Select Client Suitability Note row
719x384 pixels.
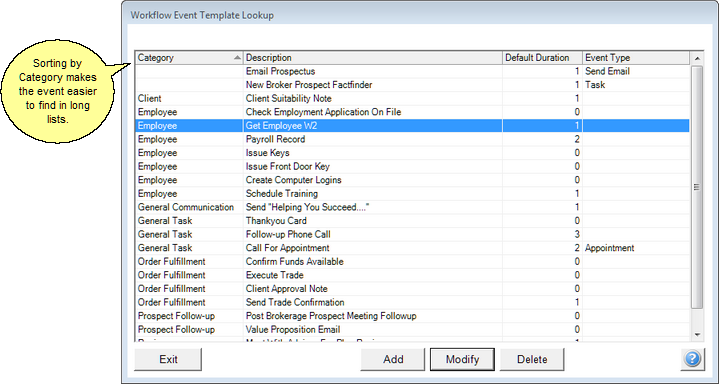click(x=412, y=98)
